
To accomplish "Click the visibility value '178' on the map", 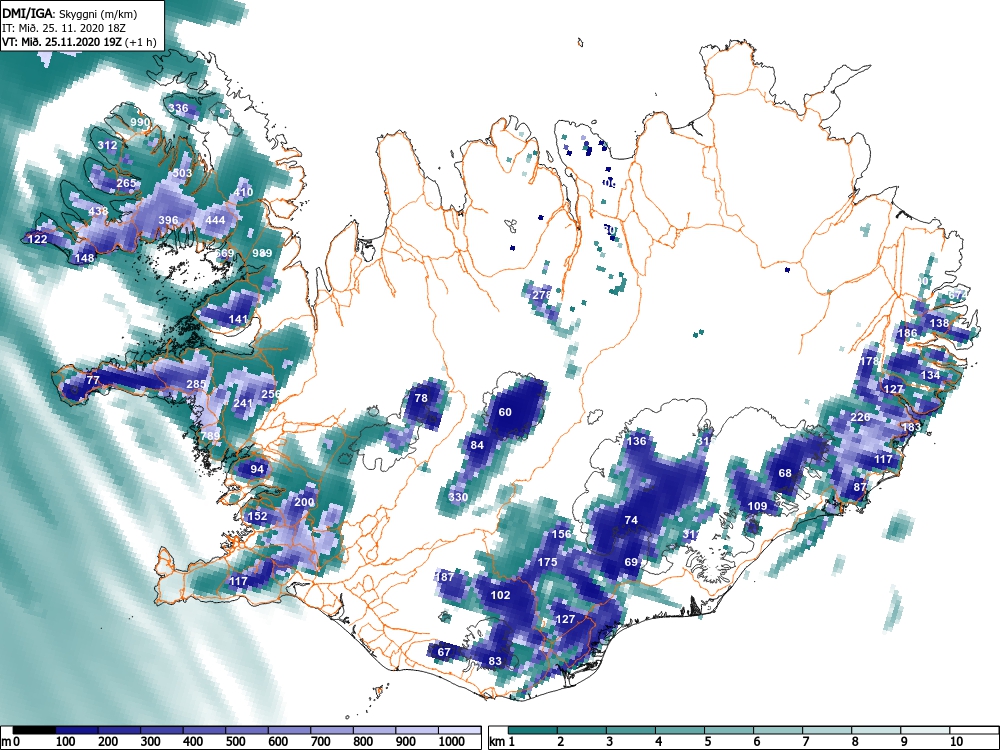I will click(869, 361).
